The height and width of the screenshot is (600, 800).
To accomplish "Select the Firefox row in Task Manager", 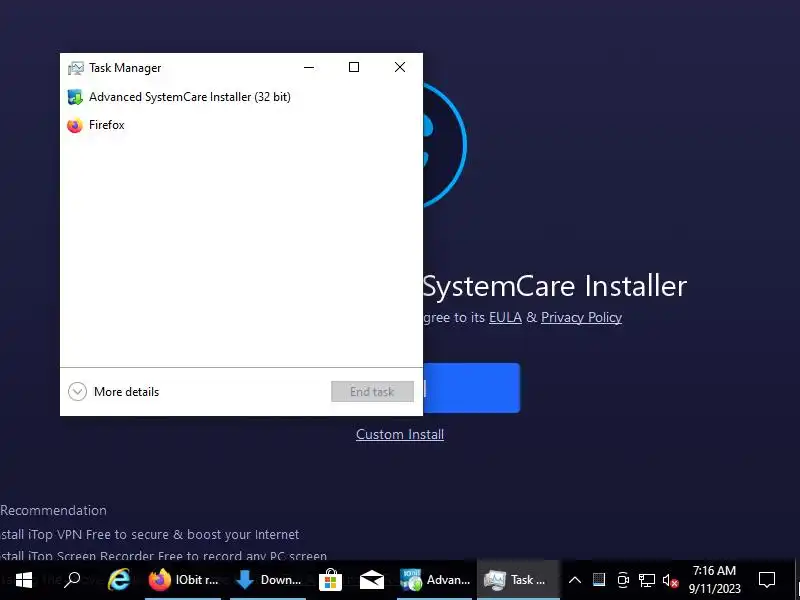I will pos(241,125).
